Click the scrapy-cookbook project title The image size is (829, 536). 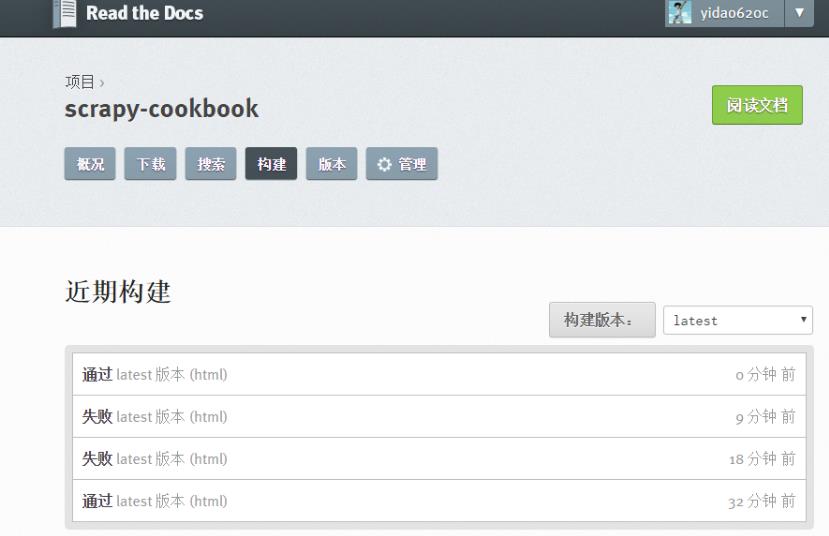(x=162, y=109)
